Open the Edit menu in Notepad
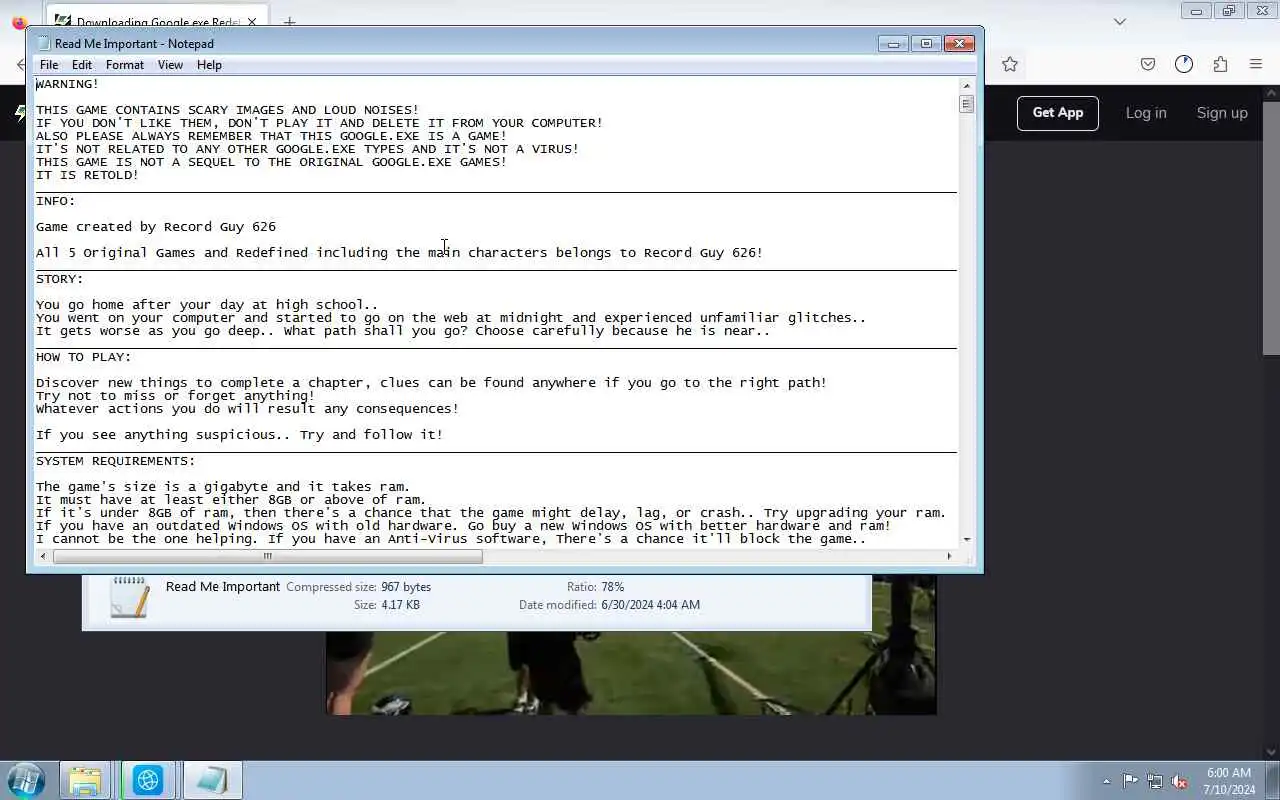This screenshot has height=800, width=1280. coord(82,65)
